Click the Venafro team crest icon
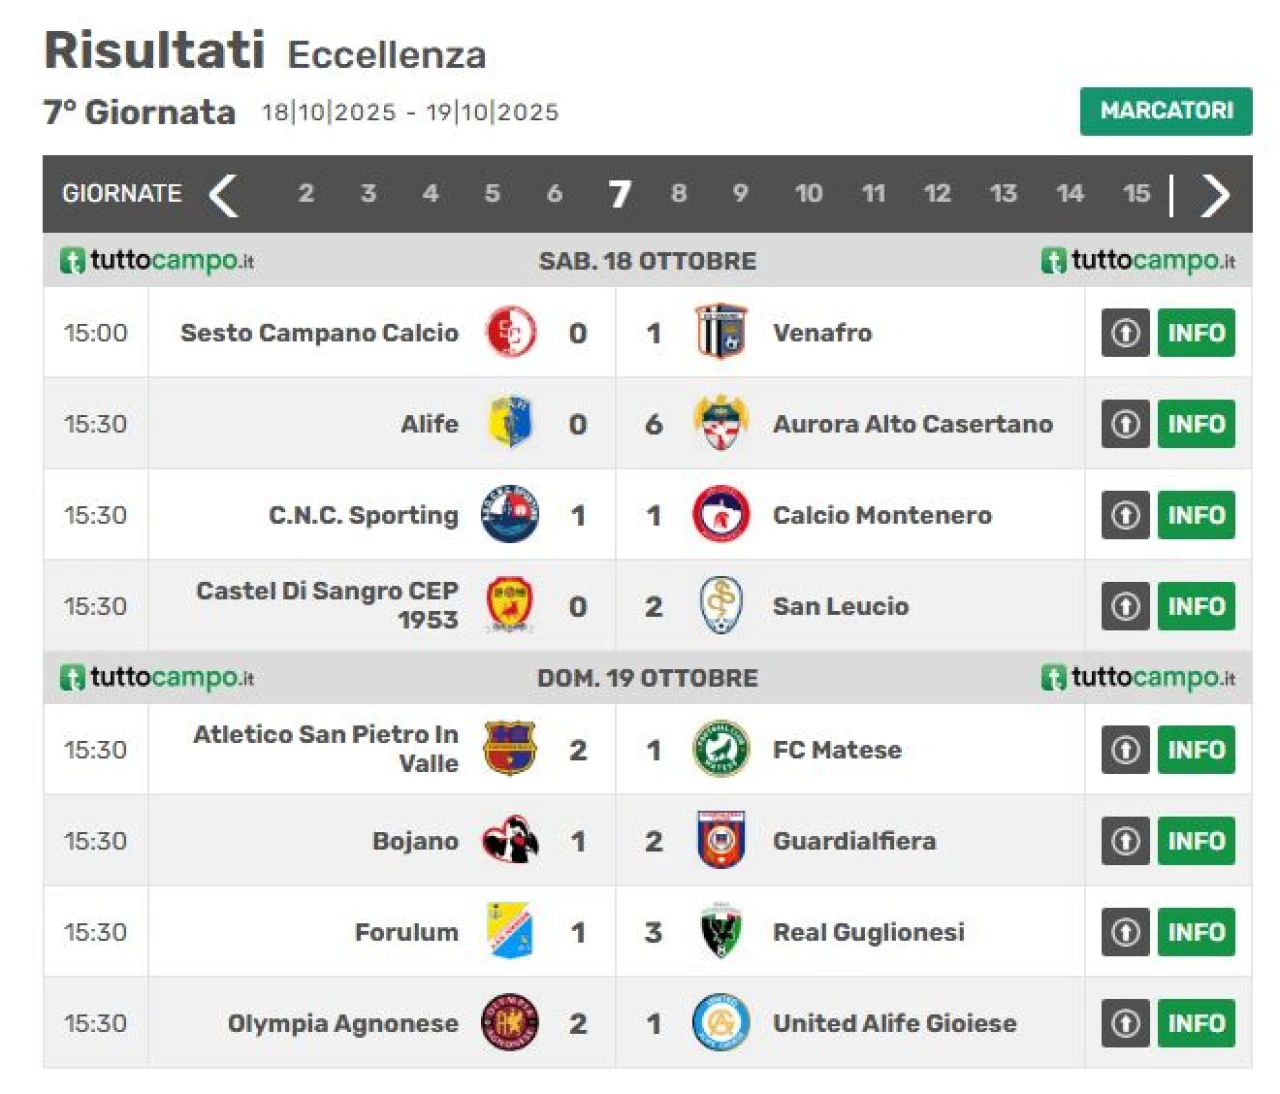This screenshot has width=1280, height=1094. 720,332
